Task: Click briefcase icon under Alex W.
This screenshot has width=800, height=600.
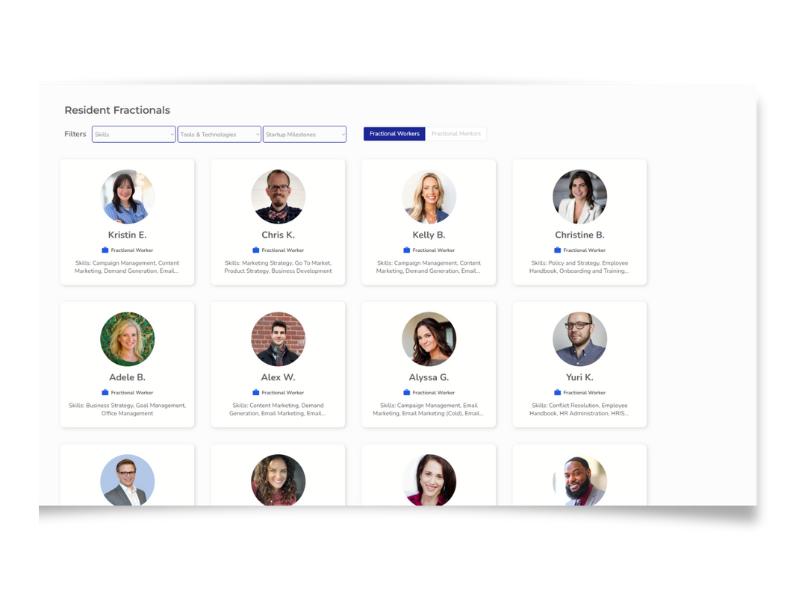Action: click(256, 392)
